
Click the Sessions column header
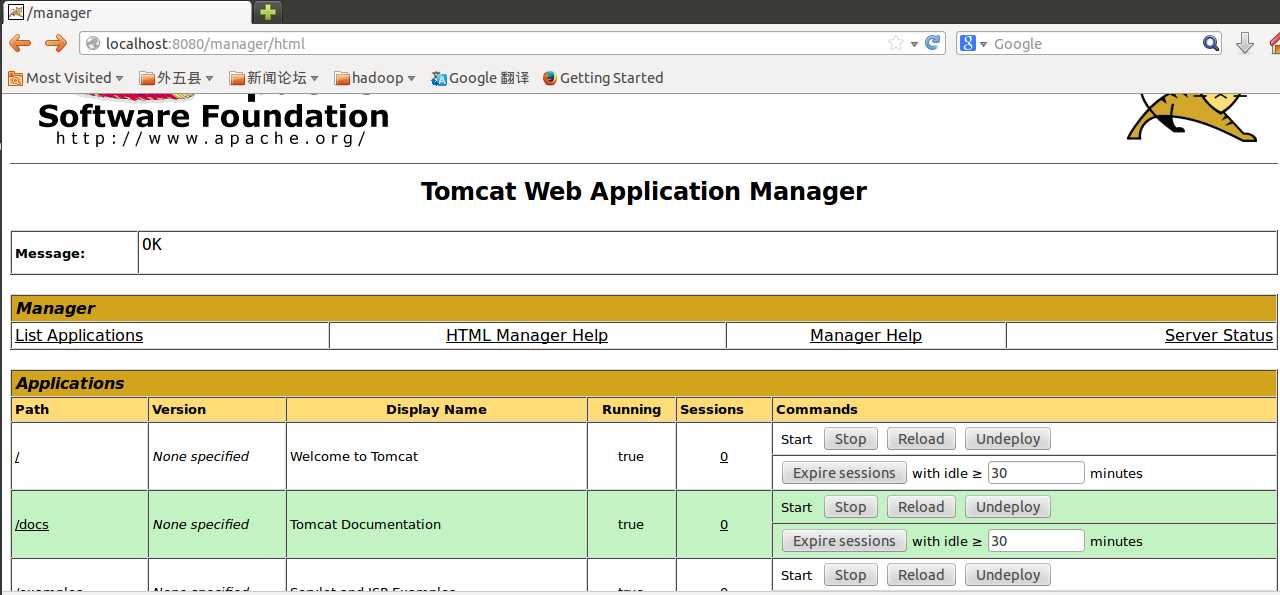click(712, 409)
